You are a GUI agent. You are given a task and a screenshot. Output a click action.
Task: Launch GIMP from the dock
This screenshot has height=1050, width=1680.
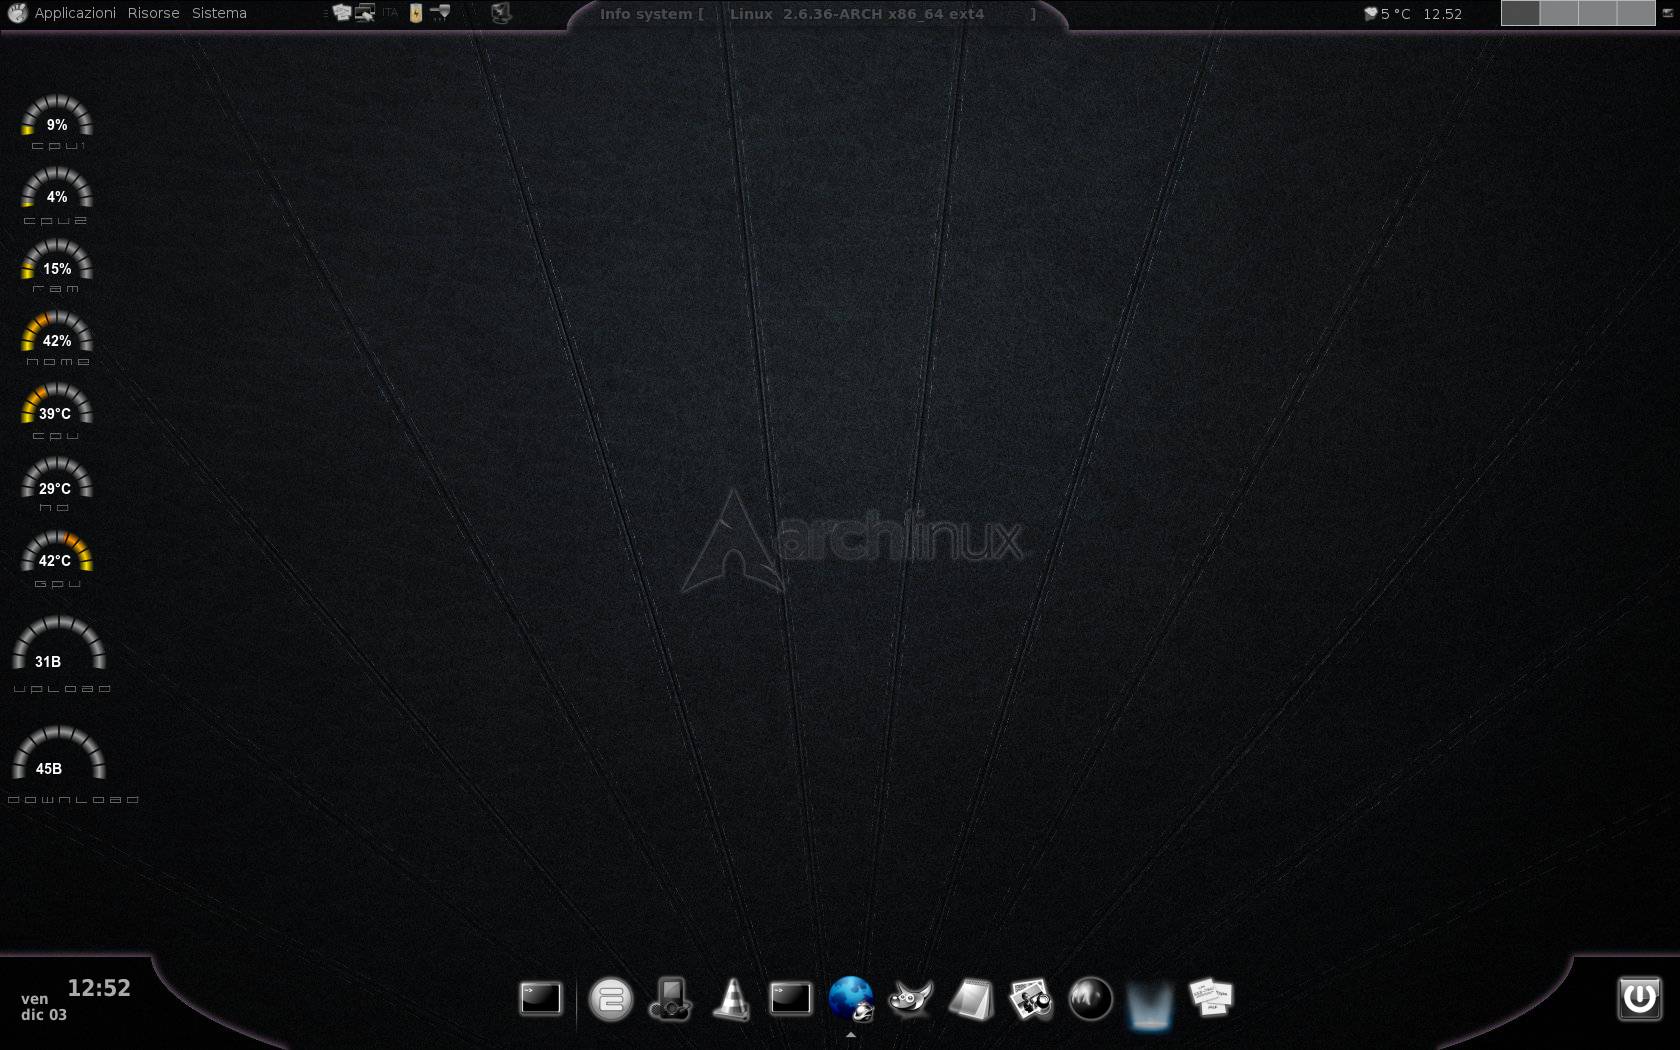(x=911, y=998)
